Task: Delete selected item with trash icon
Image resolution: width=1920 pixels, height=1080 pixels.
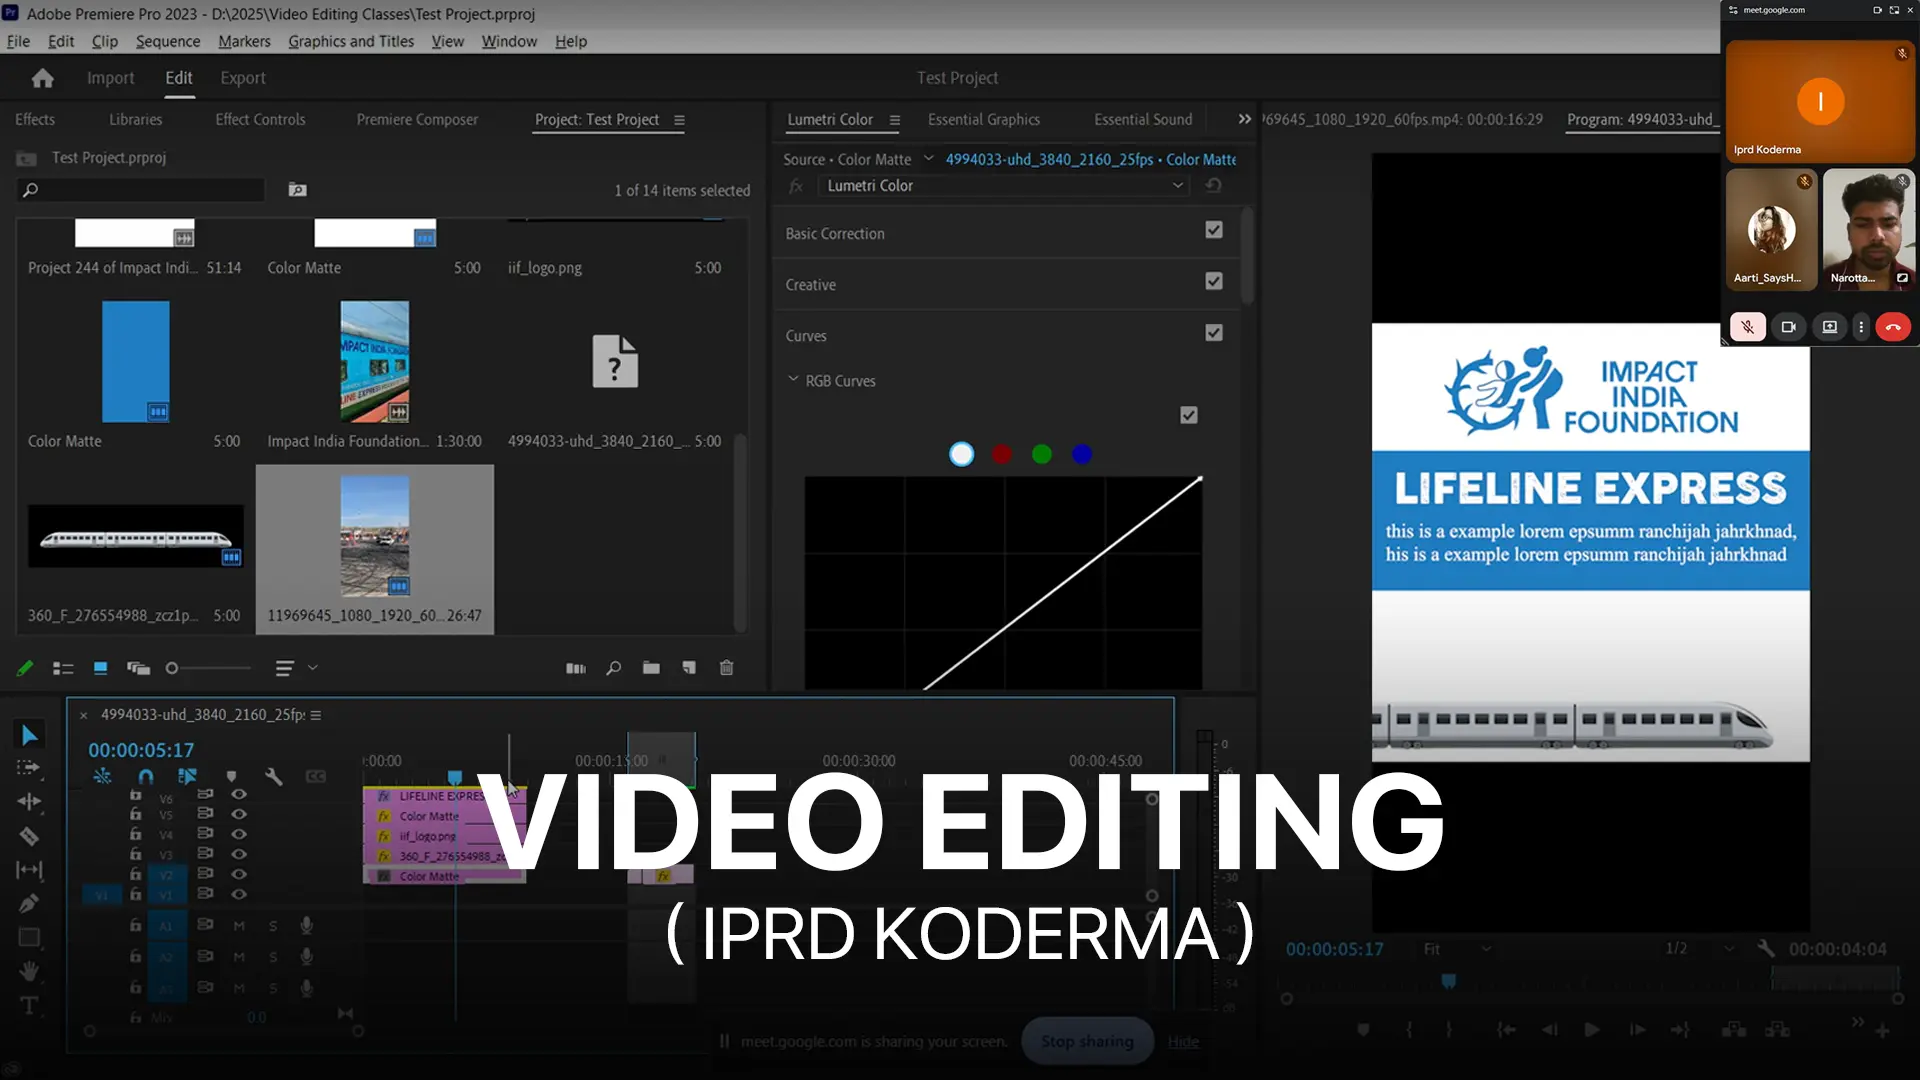Action: coord(727,668)
